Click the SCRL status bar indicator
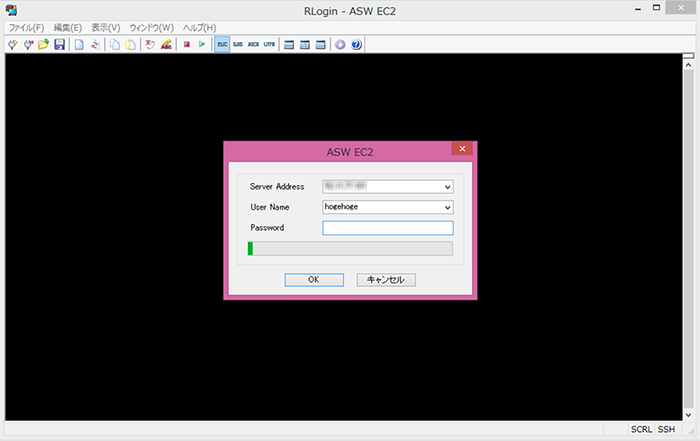Screen dimensions: 700x441 [x=641, y=429]
